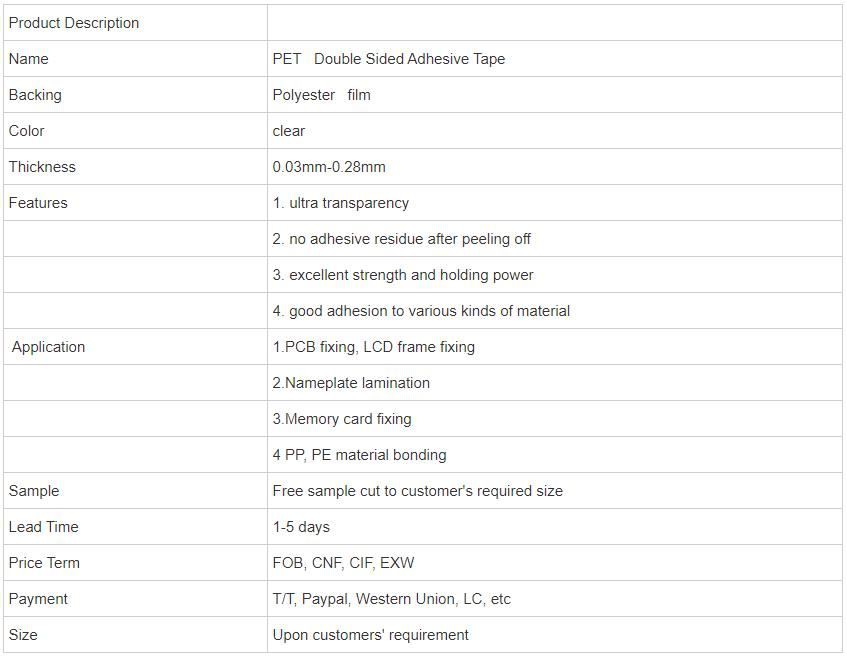
Task: Click the 0.03mm-0.28mm thickness value
Action: (x=329, y=167)
